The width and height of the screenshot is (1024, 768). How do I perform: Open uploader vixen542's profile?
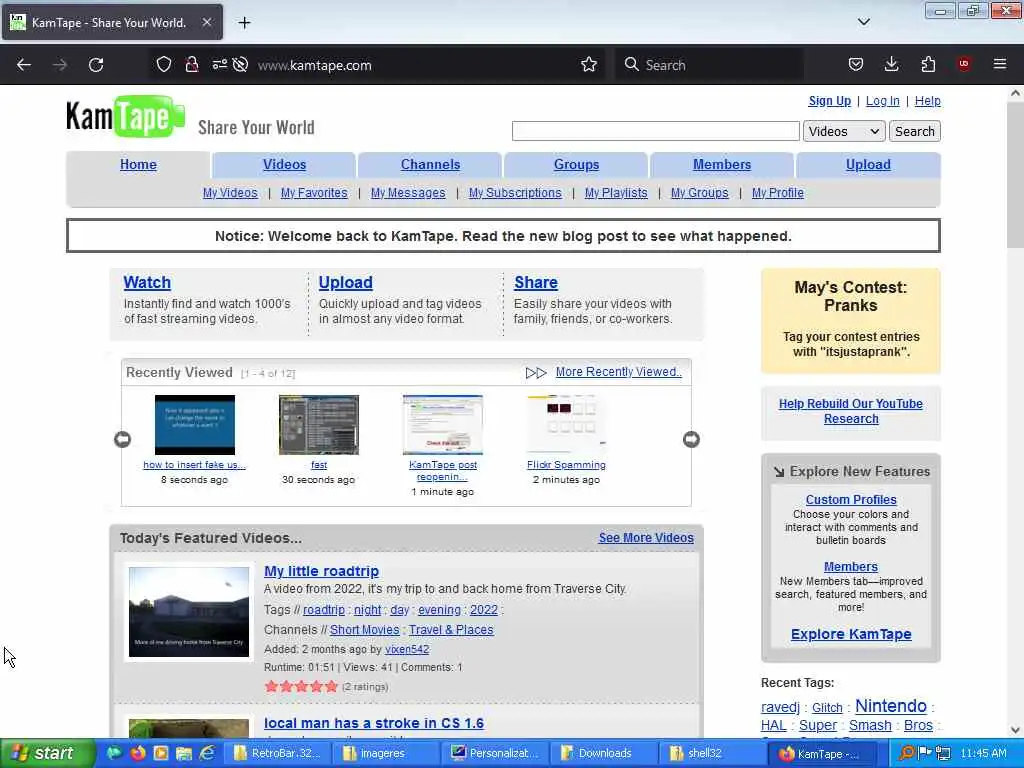pos(407,649)
